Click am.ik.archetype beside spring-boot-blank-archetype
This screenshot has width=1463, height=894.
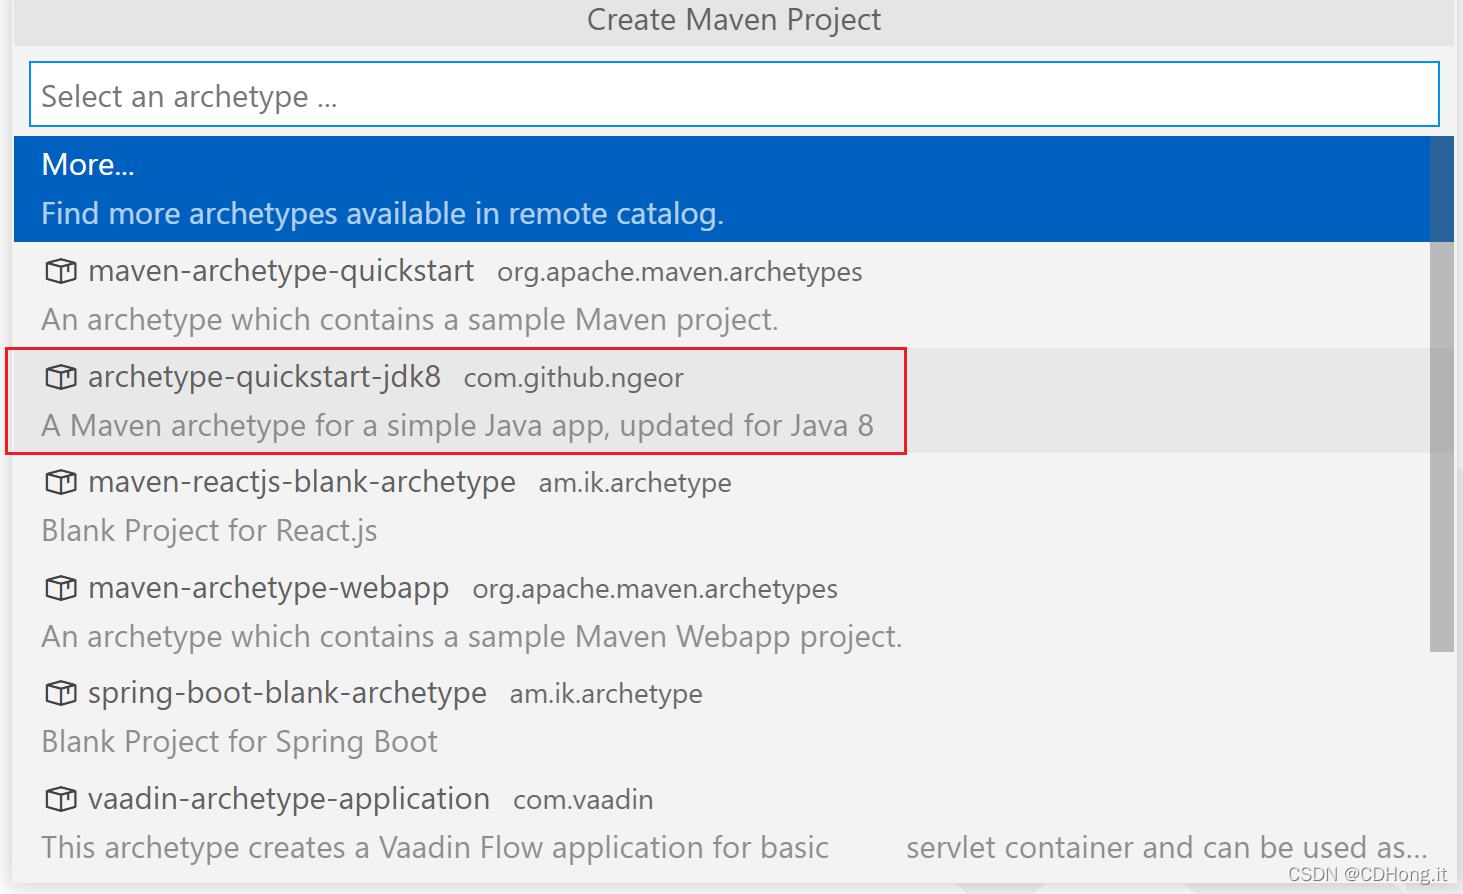606,694
